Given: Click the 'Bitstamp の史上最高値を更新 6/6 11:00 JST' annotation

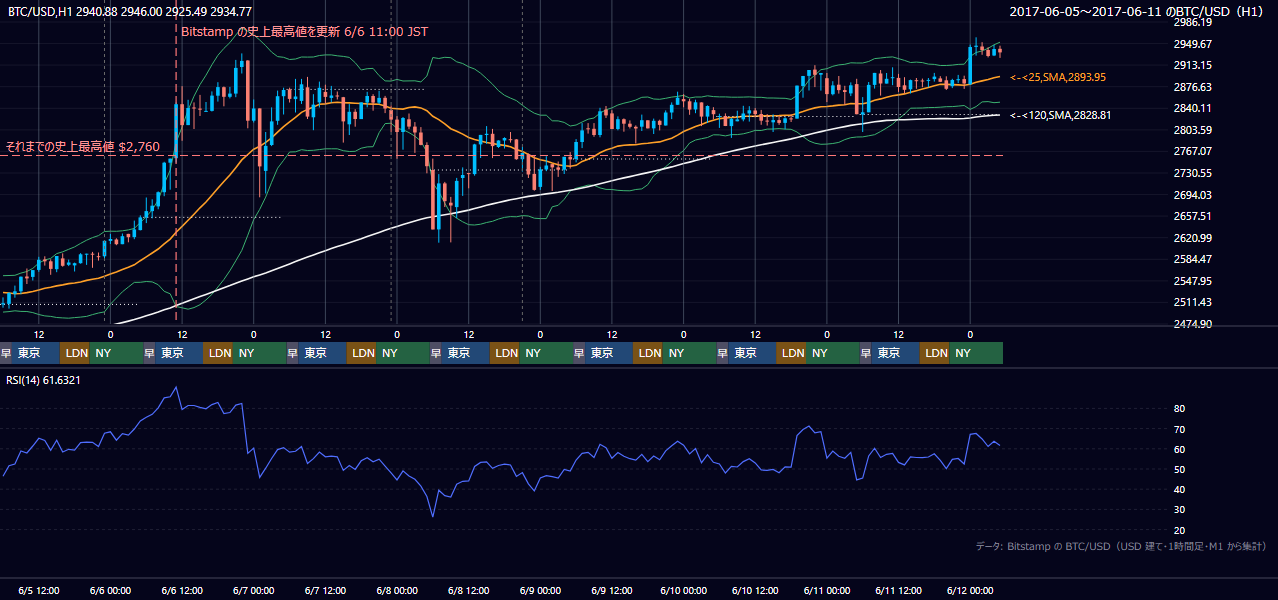Looking at the screenshot, I should point(304,32).
